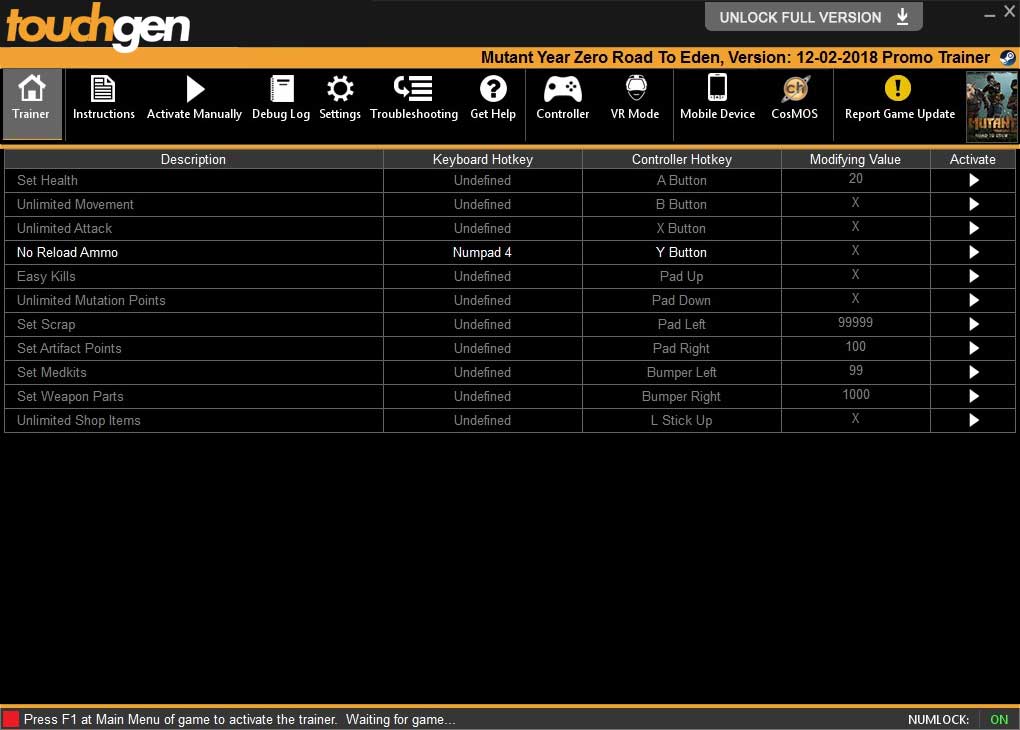Image resolution: width=1020 pixels, height=730 pixels.
Task: Launch CoSMOS tool
Action: coord(795,90)
